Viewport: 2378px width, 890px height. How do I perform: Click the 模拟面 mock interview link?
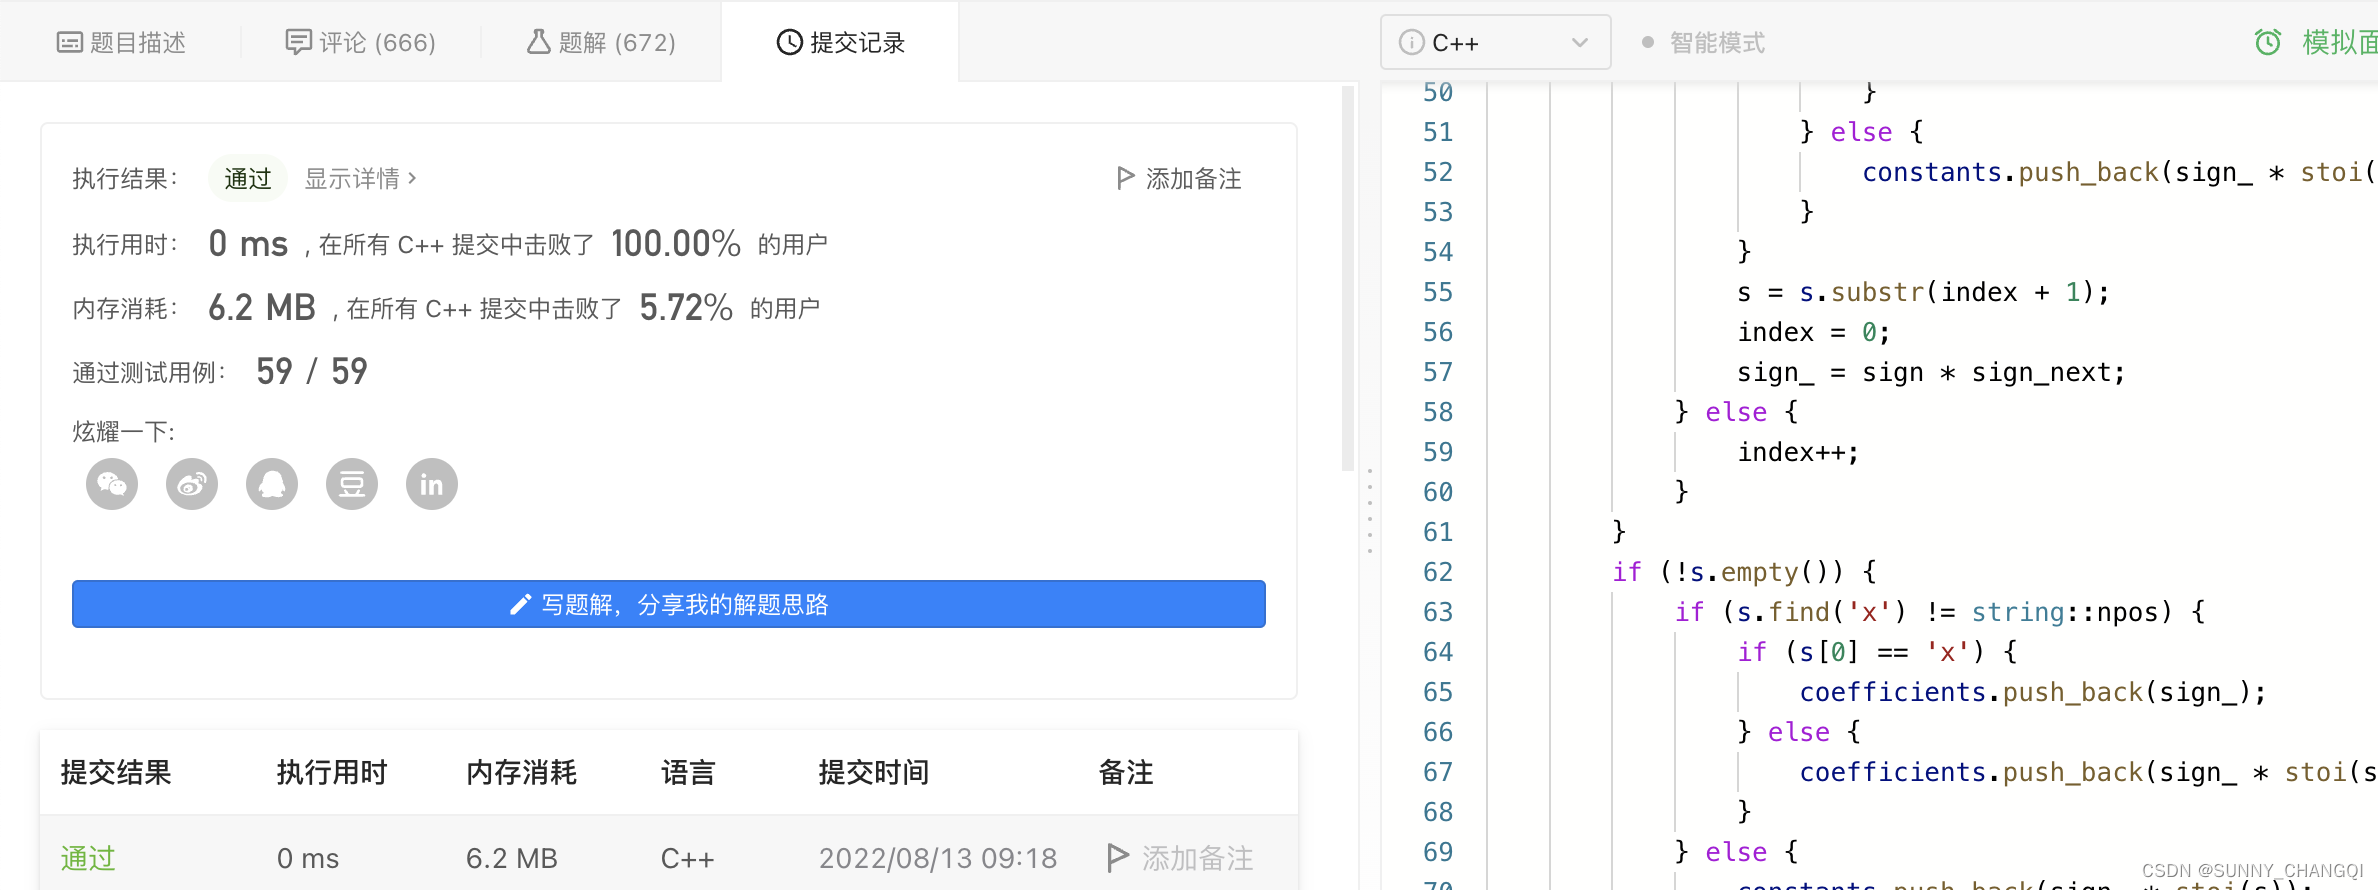[x=2339, y=42]
